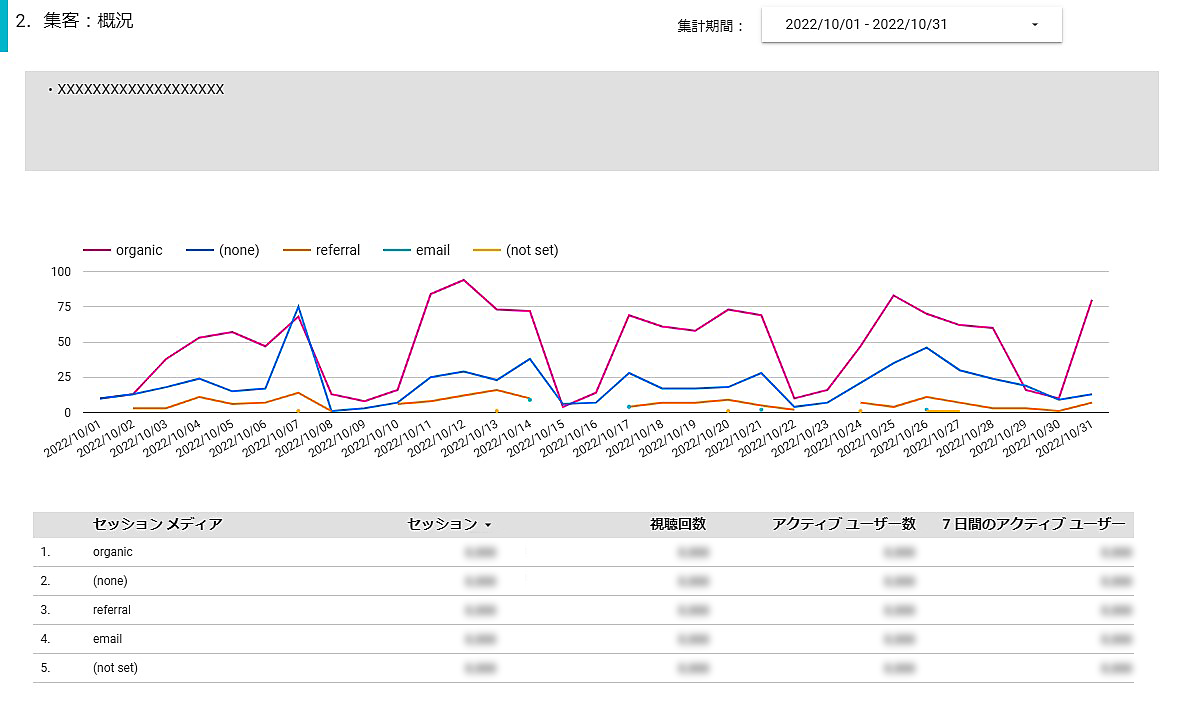Select the organic row in table

coord(112,552)
